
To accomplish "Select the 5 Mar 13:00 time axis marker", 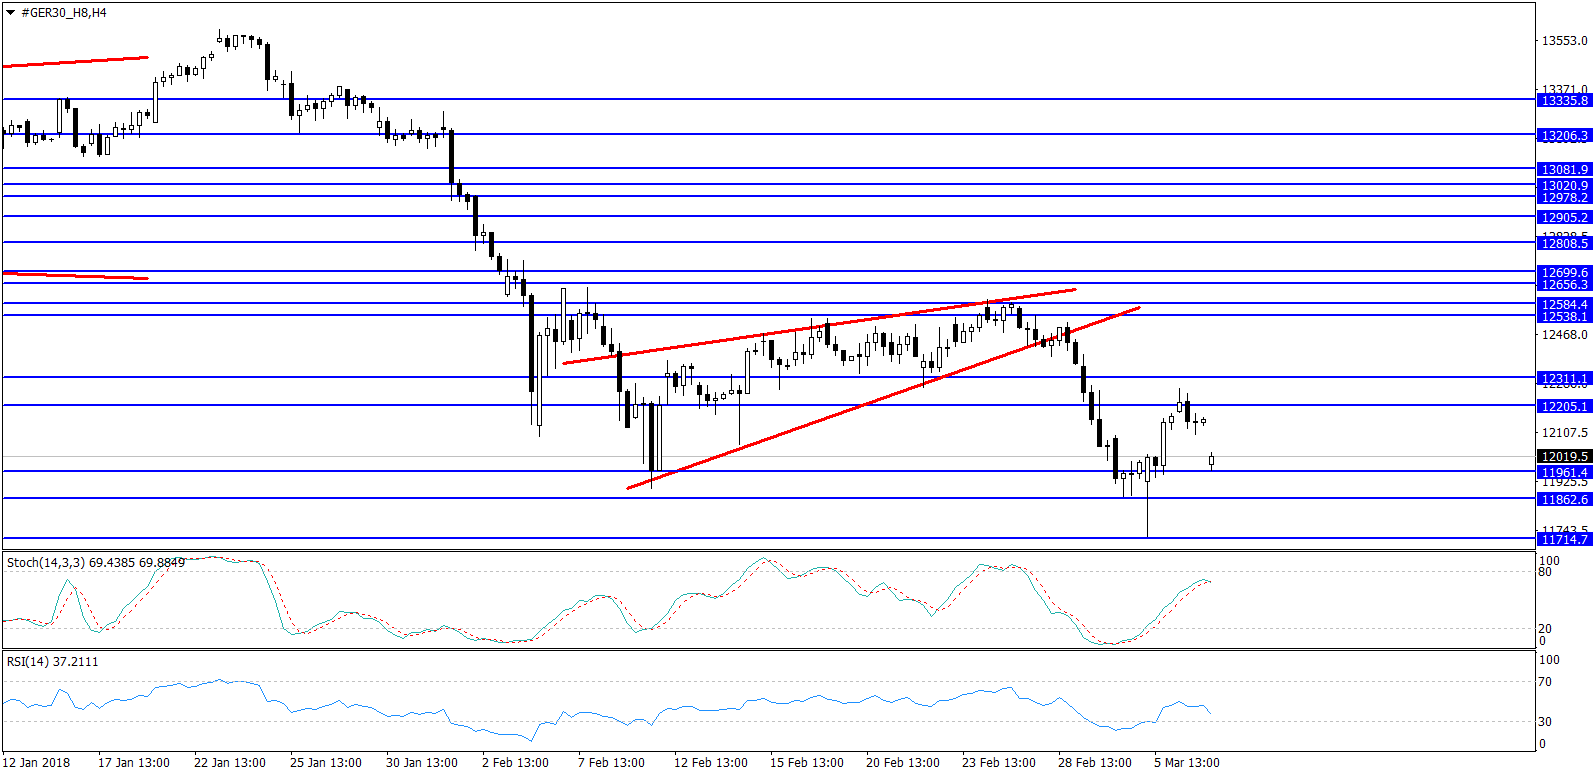I will tap(1186, 762).
